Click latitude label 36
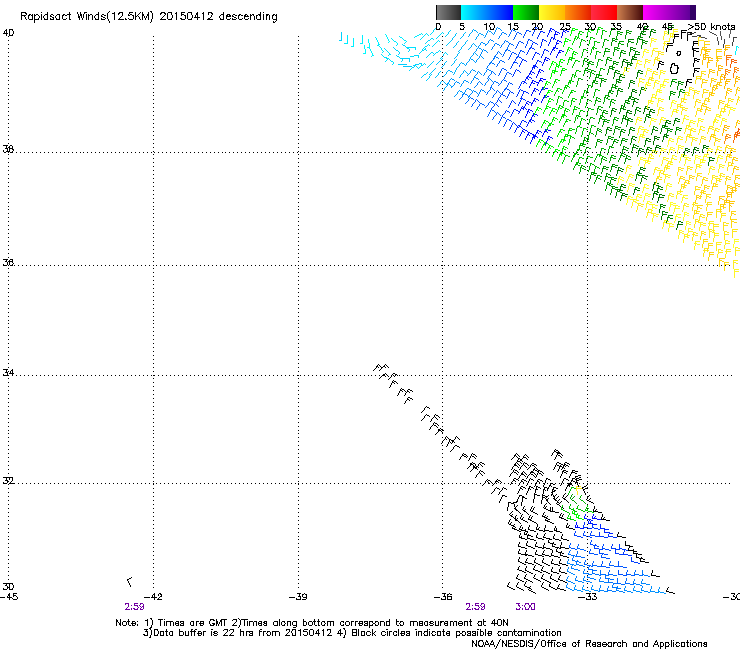The width and height of the screenshot is (740, 650). [x=8, y=262]
